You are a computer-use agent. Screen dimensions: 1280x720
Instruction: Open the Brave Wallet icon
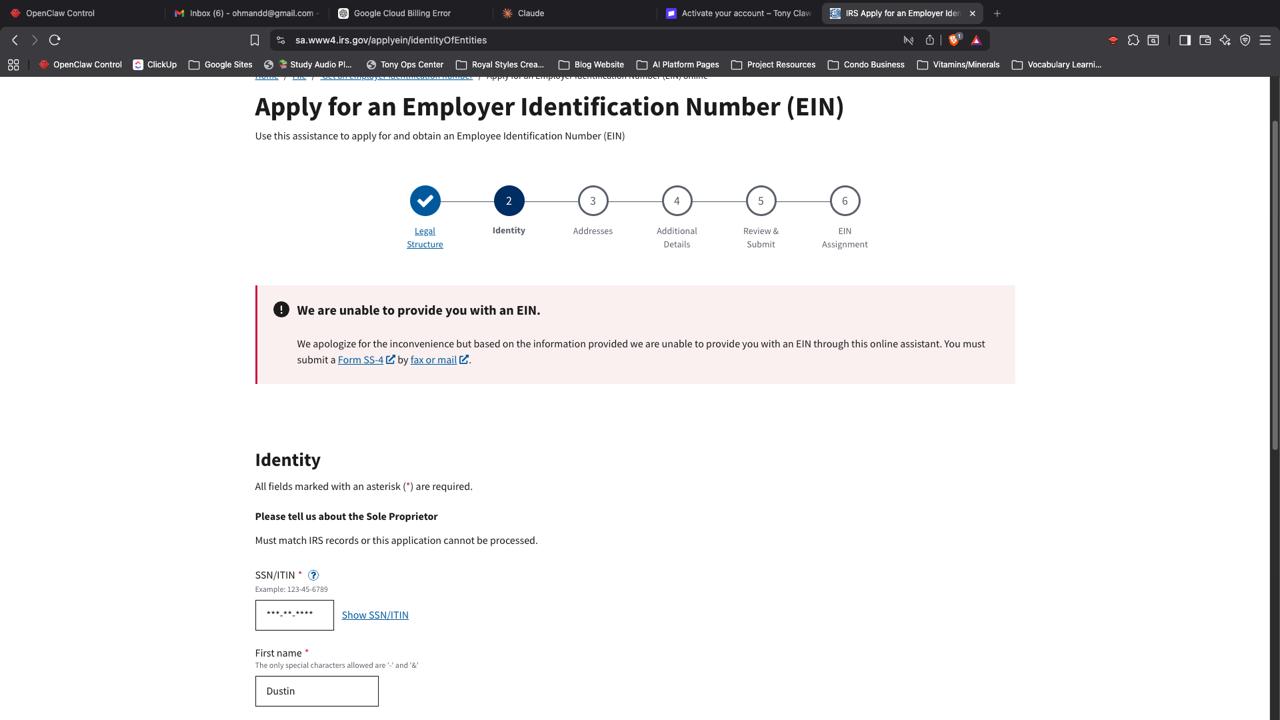(1205, 40)
